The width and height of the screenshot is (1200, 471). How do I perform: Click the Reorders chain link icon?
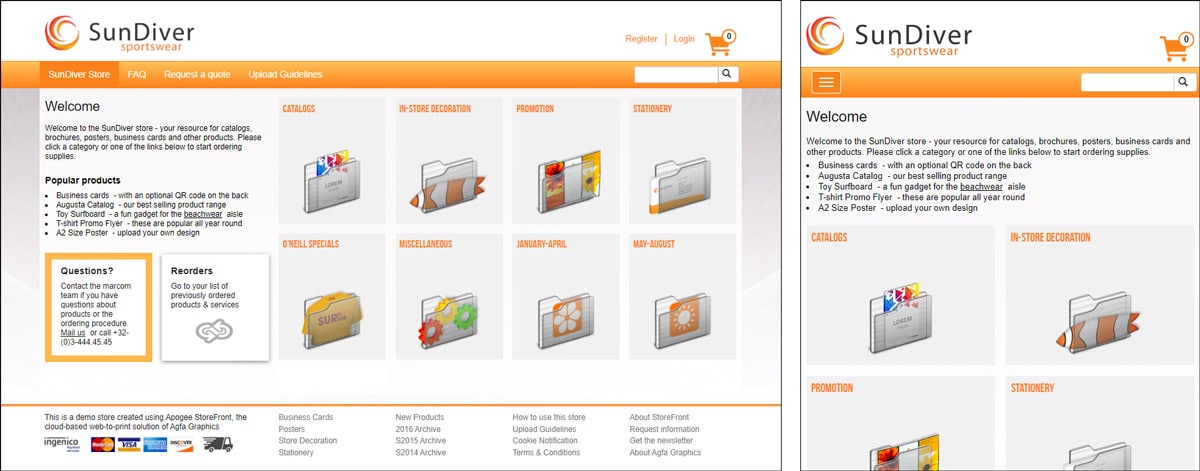(x=214, y=331)
